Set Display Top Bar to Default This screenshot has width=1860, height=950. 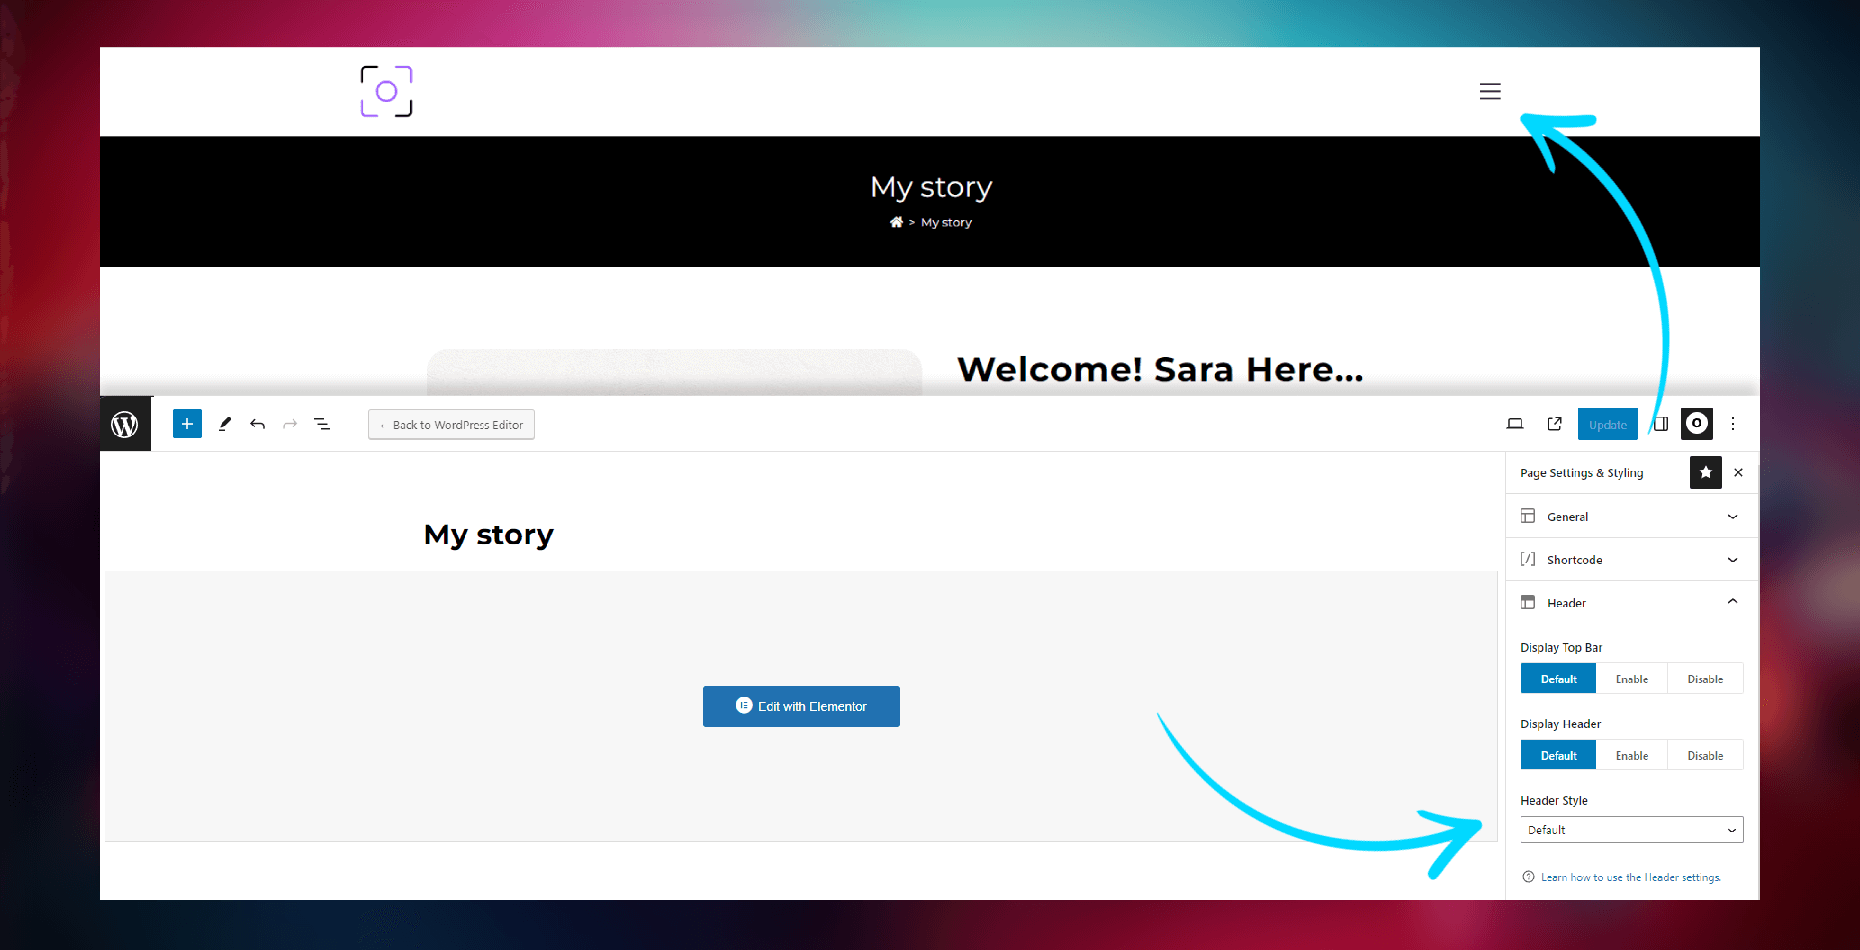1558,679
